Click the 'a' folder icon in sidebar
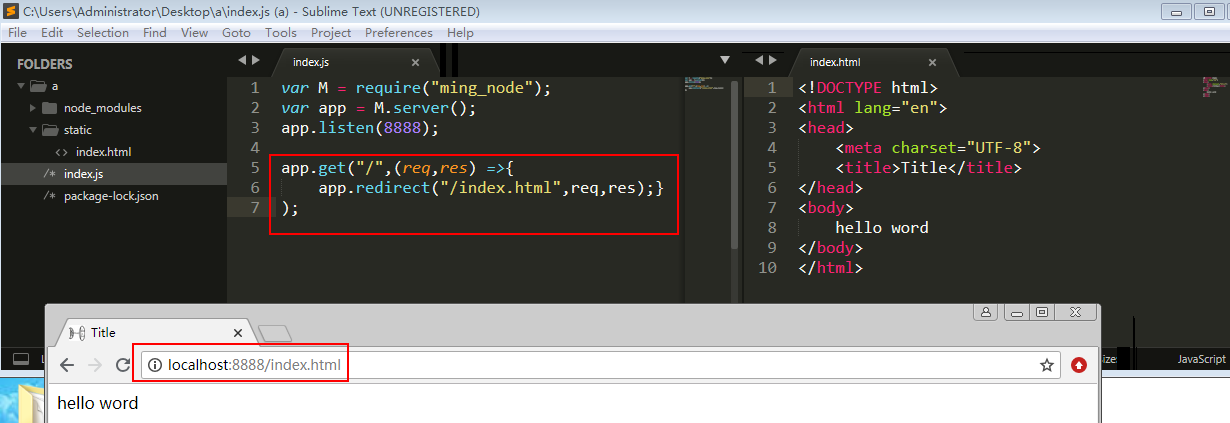Viewport: 1230px width, 423px height. coord(37,86)
